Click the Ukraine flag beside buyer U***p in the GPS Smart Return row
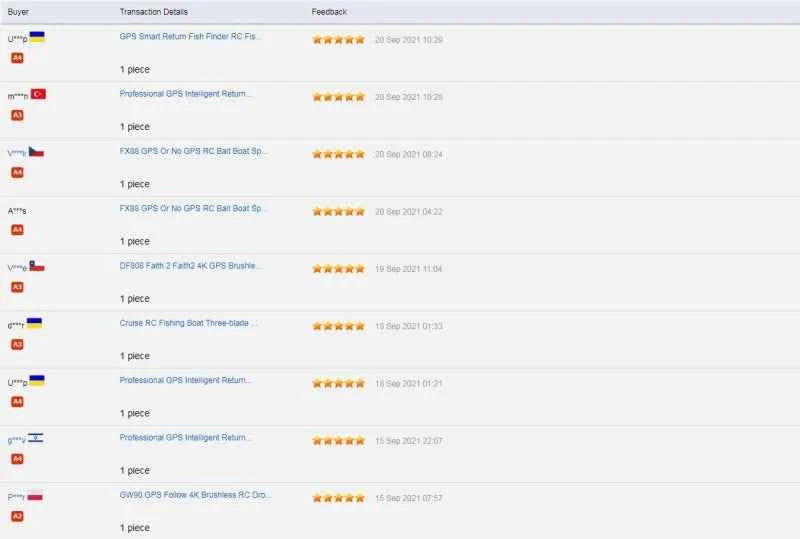 37,37
